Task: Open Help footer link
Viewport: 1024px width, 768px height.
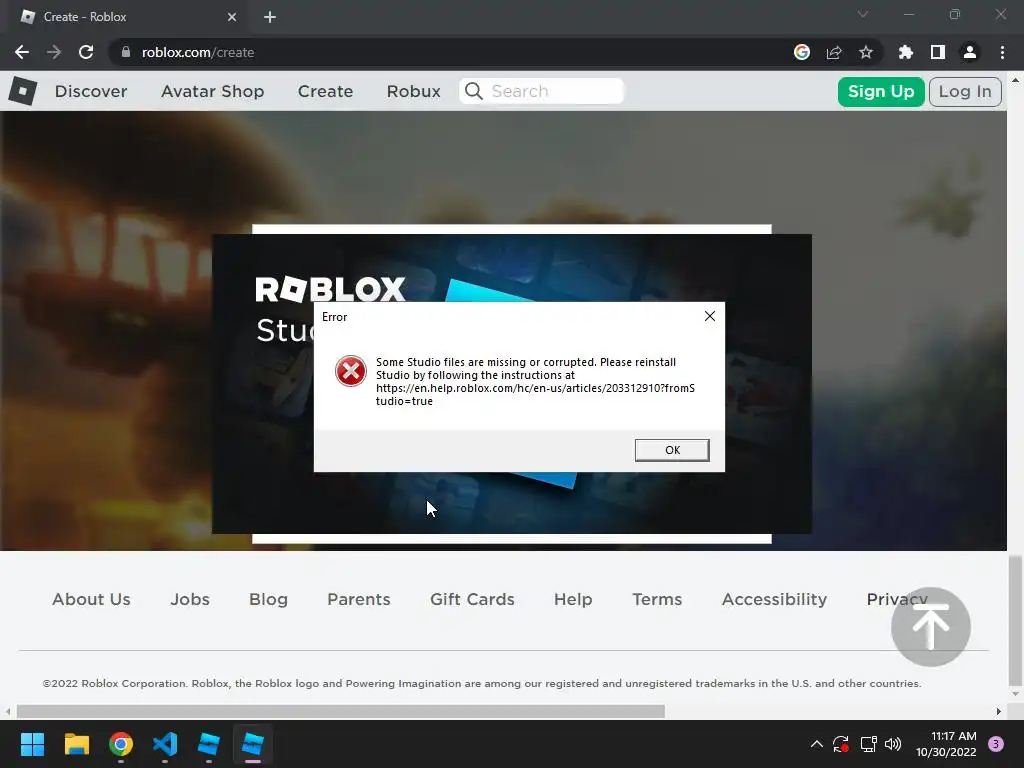Action: point(573,600)
